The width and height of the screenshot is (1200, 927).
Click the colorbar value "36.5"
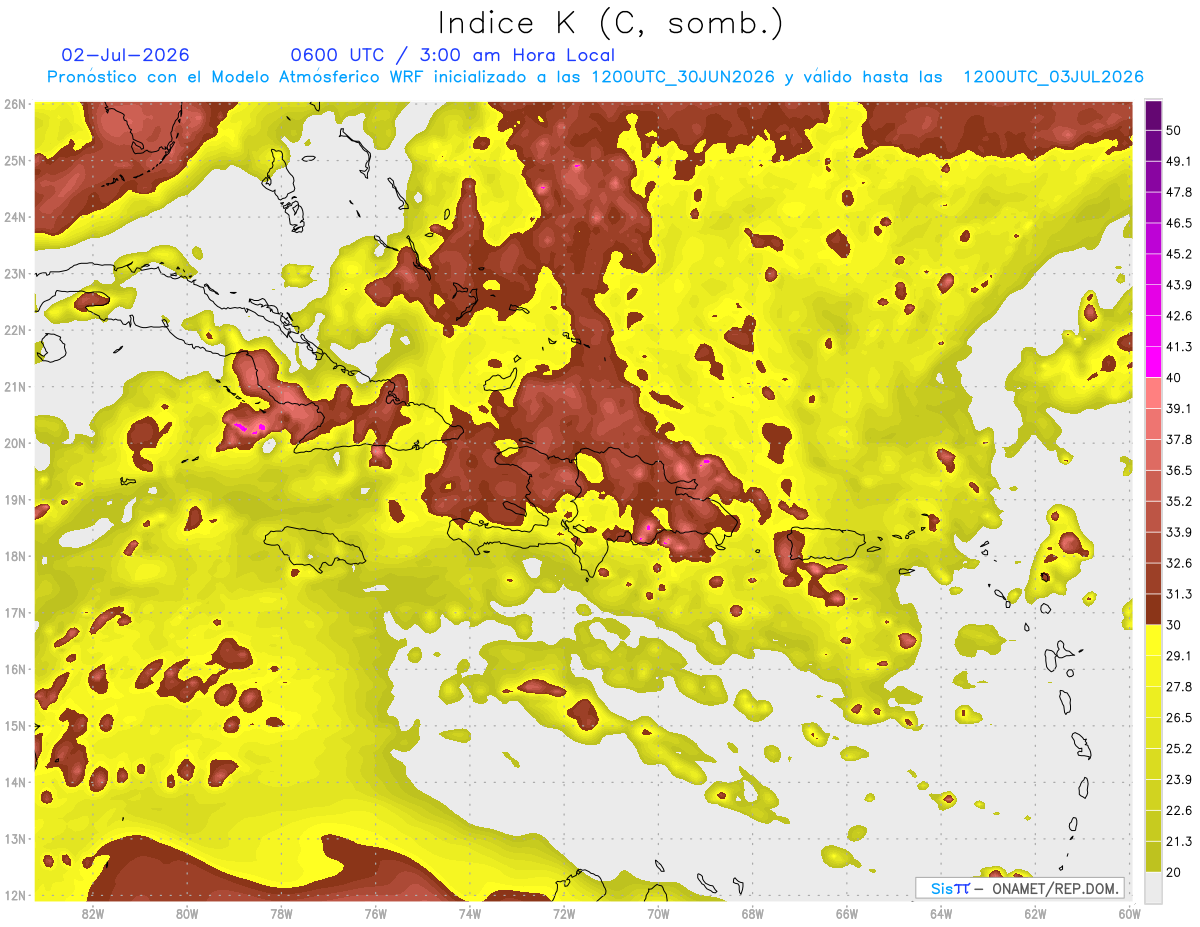[1179, 470]
